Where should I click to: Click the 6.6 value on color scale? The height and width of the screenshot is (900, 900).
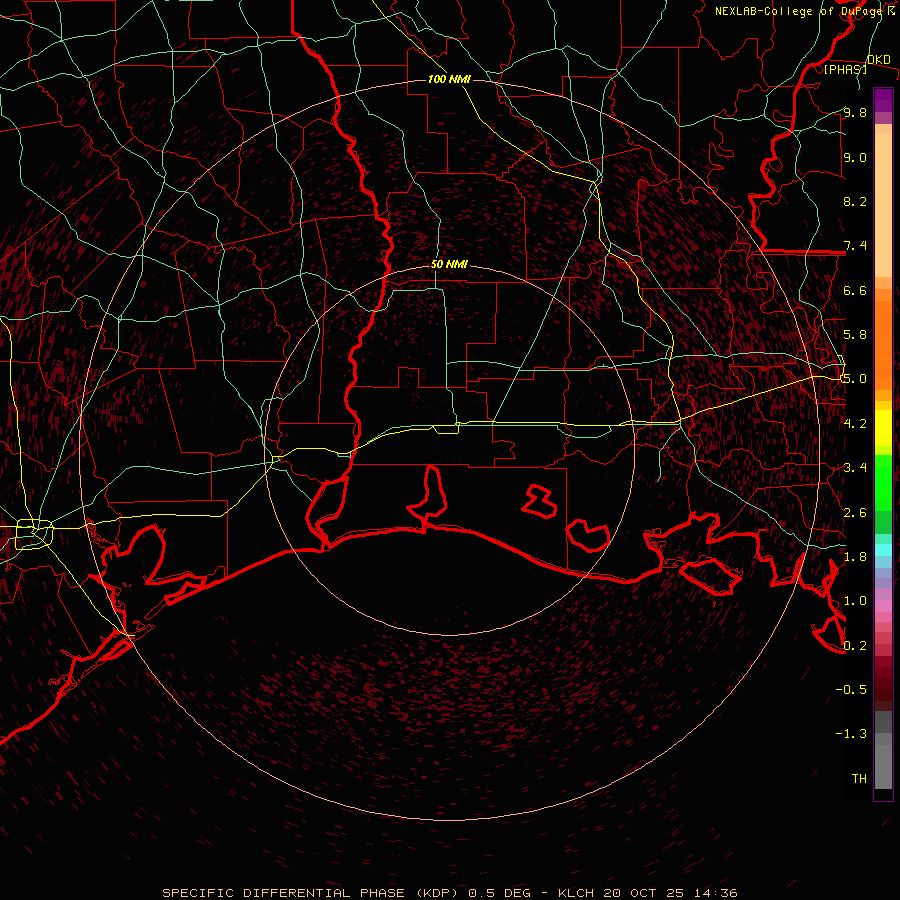(855, 290)
